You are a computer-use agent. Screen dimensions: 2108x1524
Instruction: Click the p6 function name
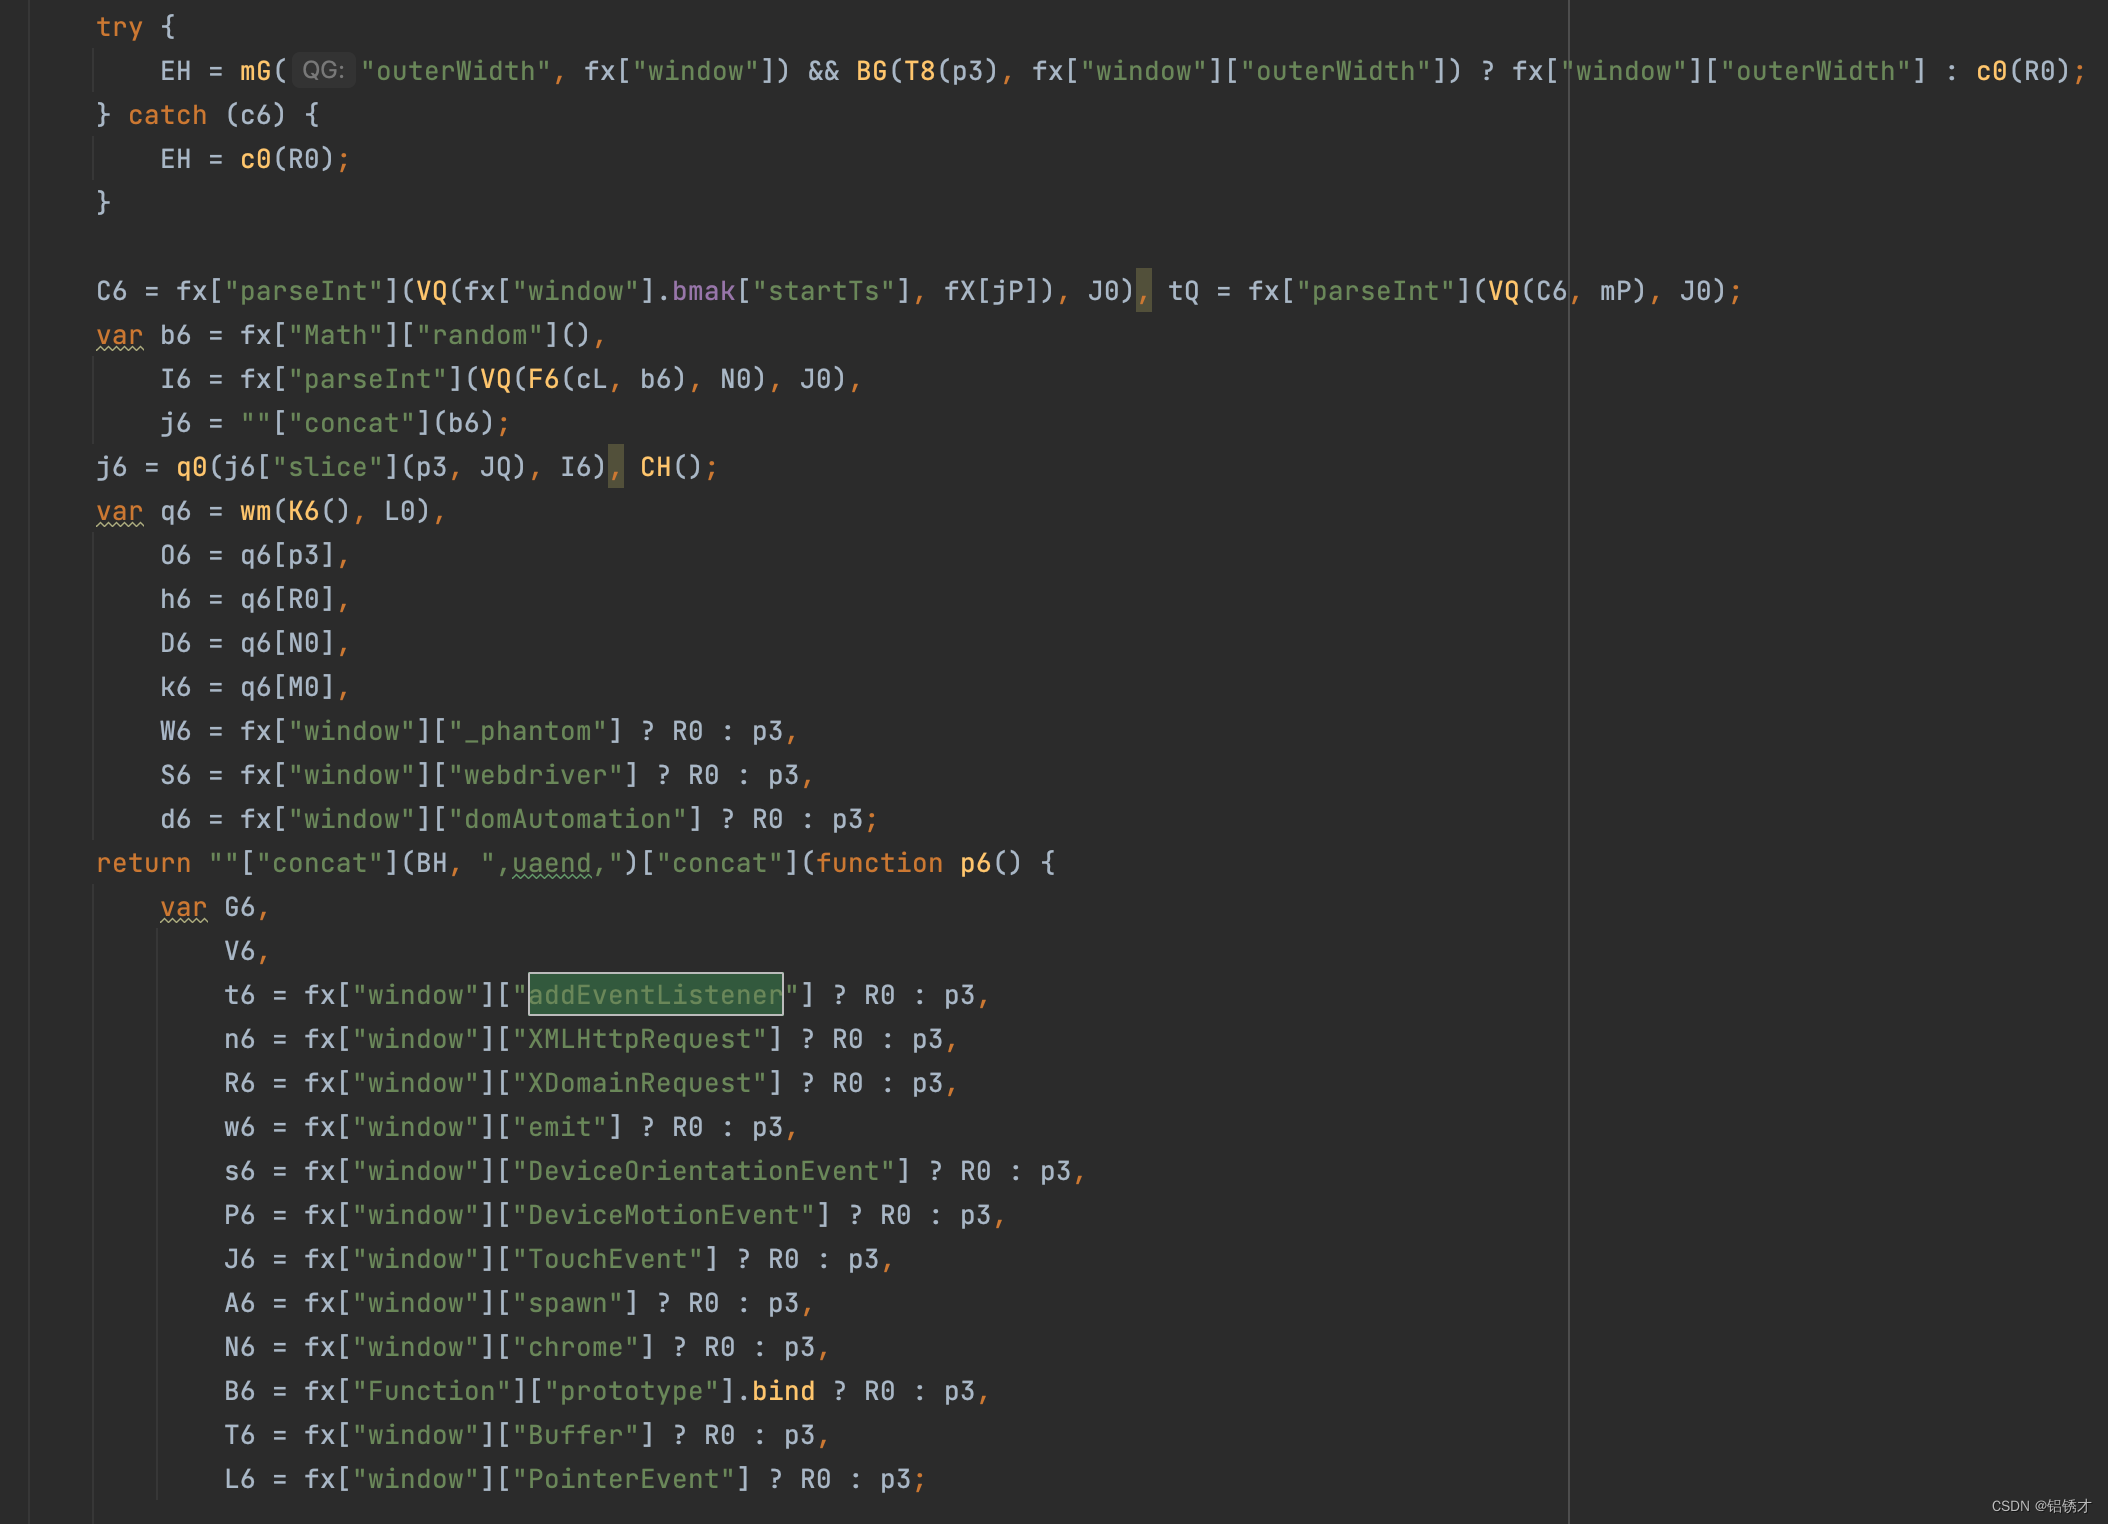tap(975, 863)
